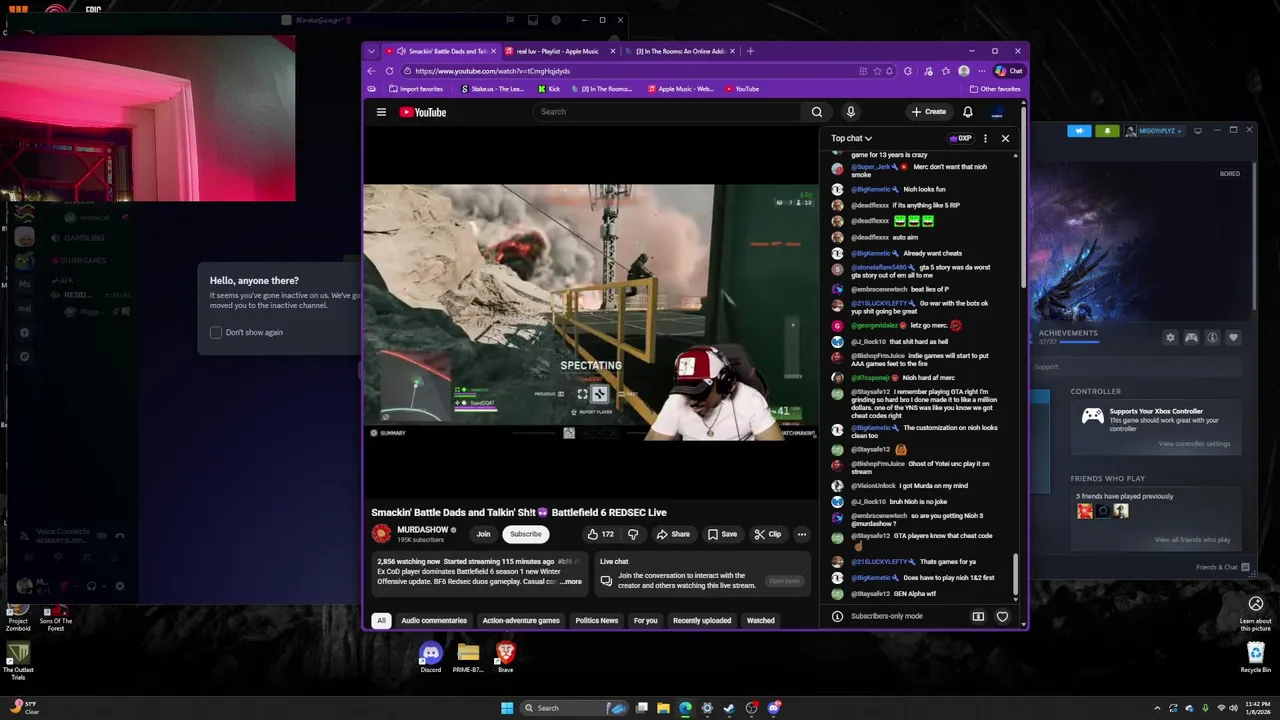Screen dimensions: 1280x720
Task: Select Politics News chip
Action: tap(597, 620)
